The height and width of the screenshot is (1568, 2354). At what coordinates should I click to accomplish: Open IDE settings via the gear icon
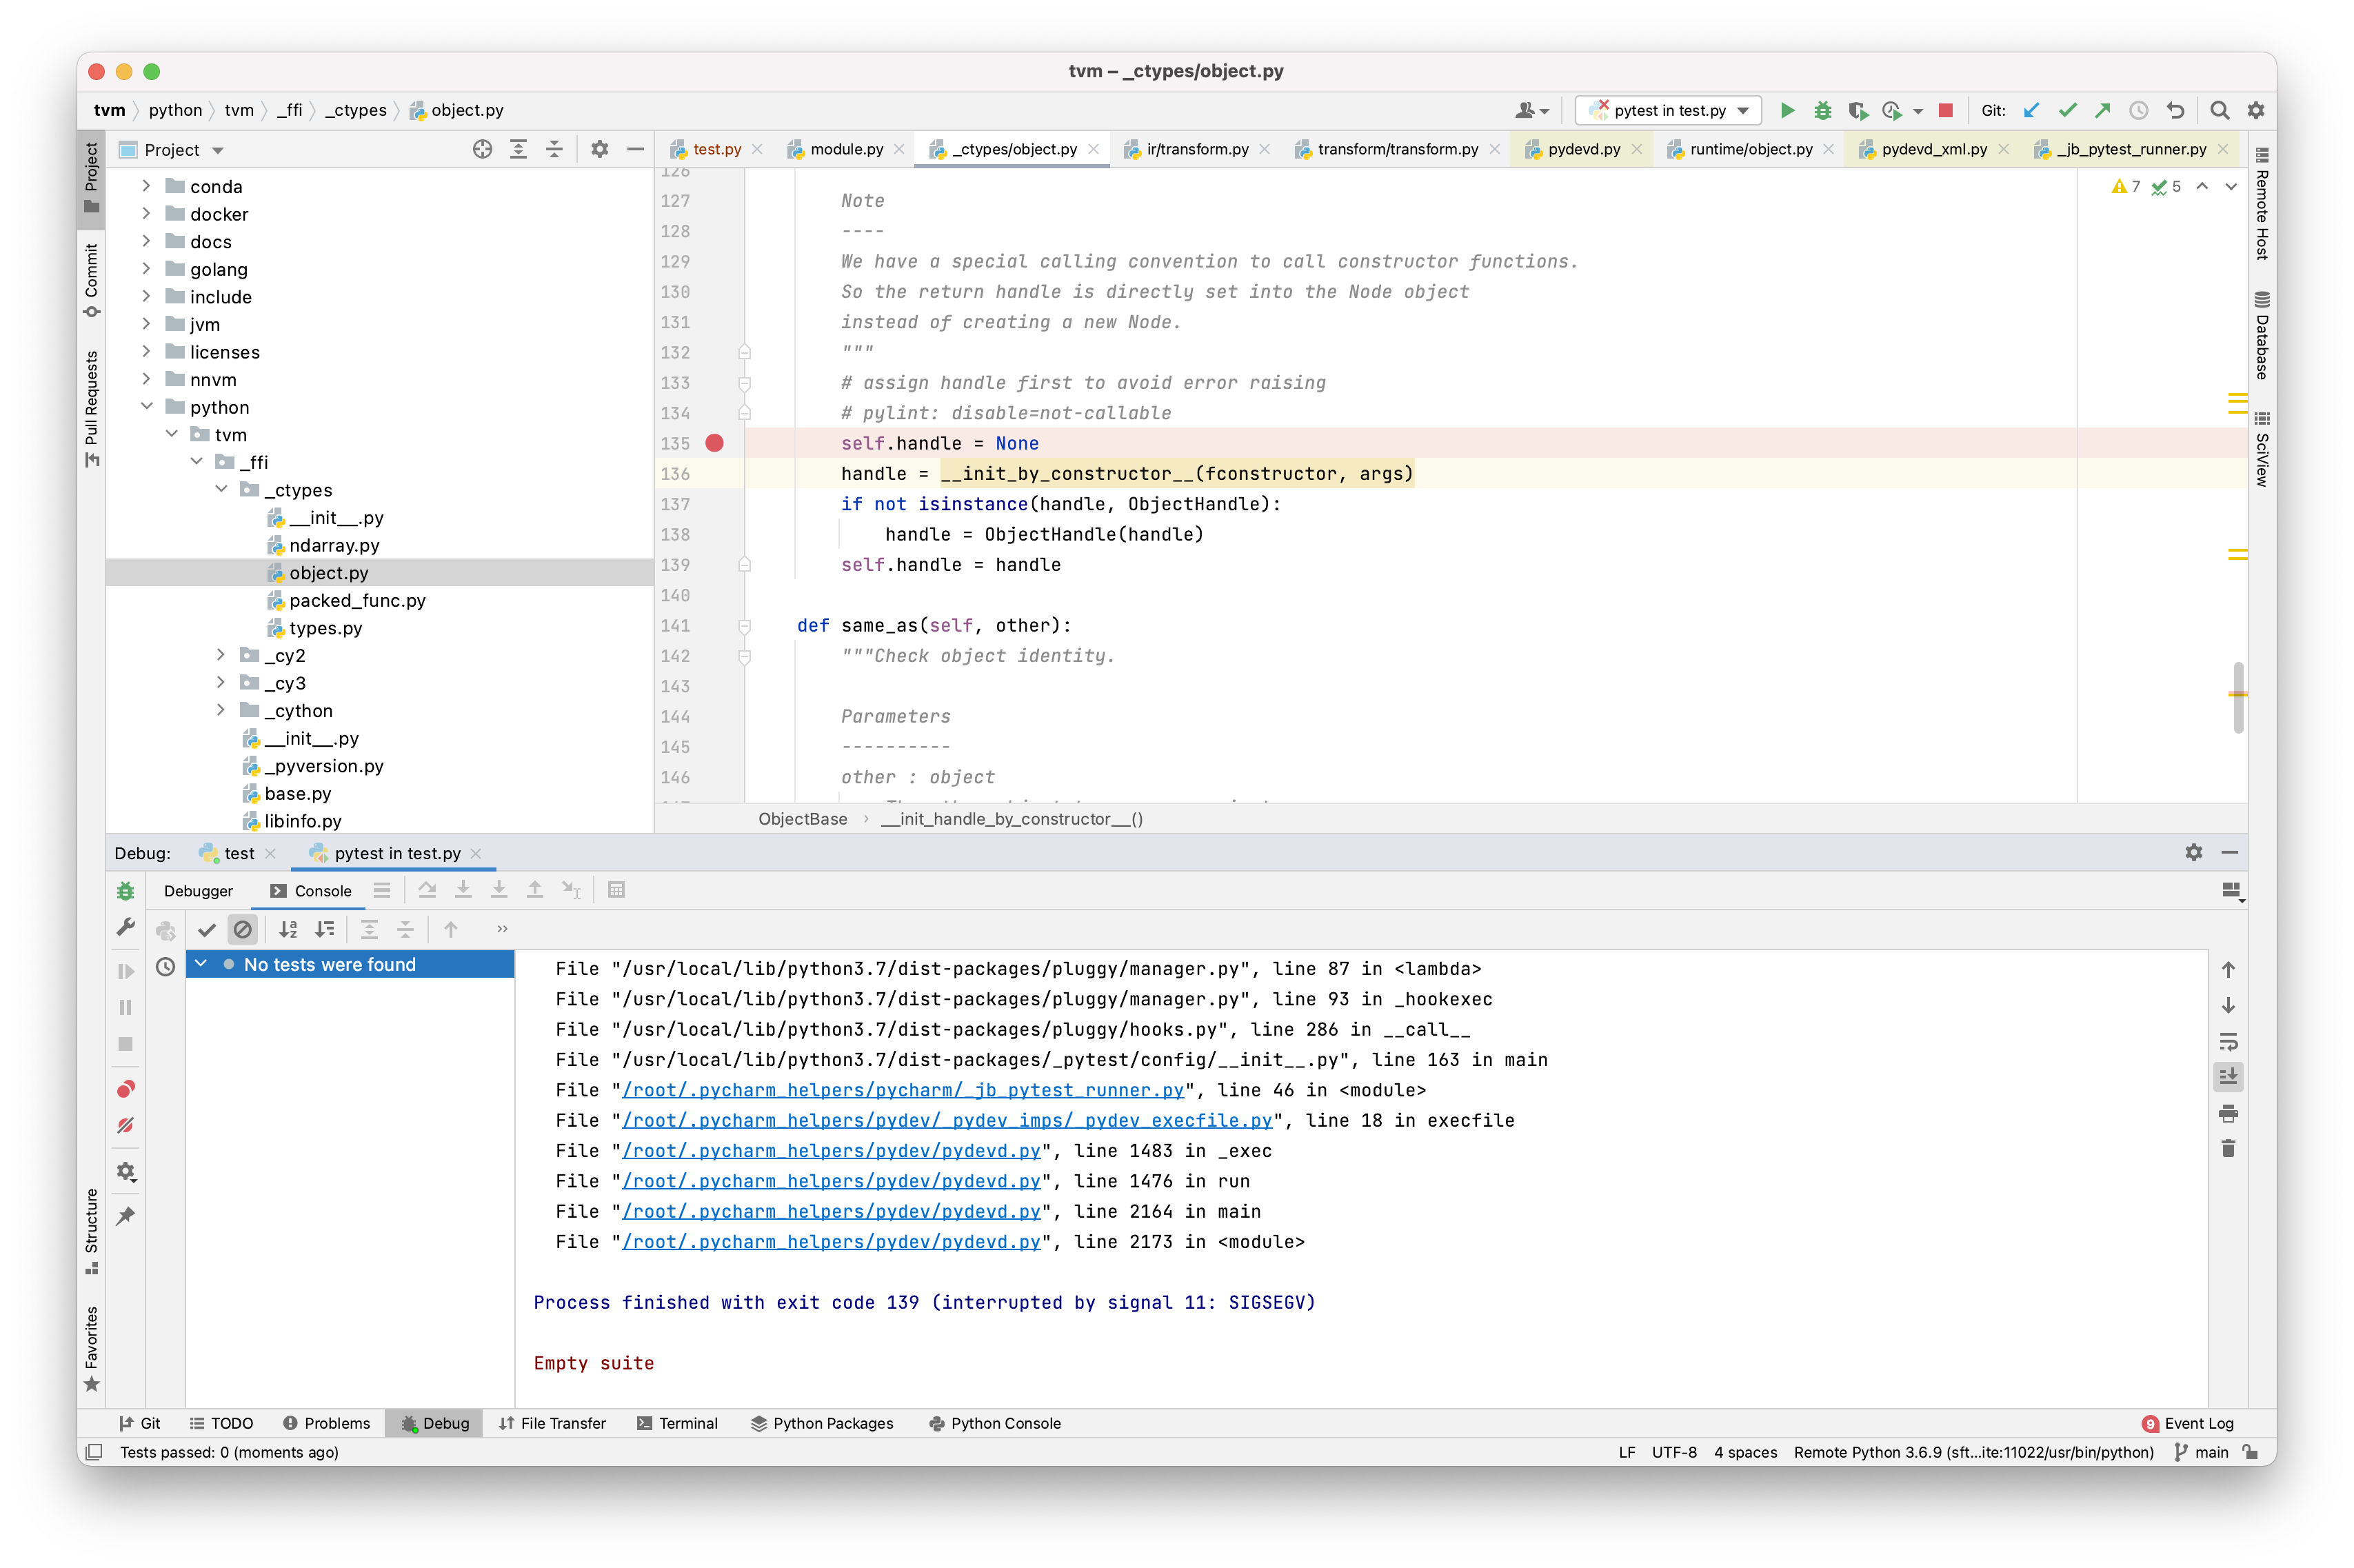pos(2255,111)
